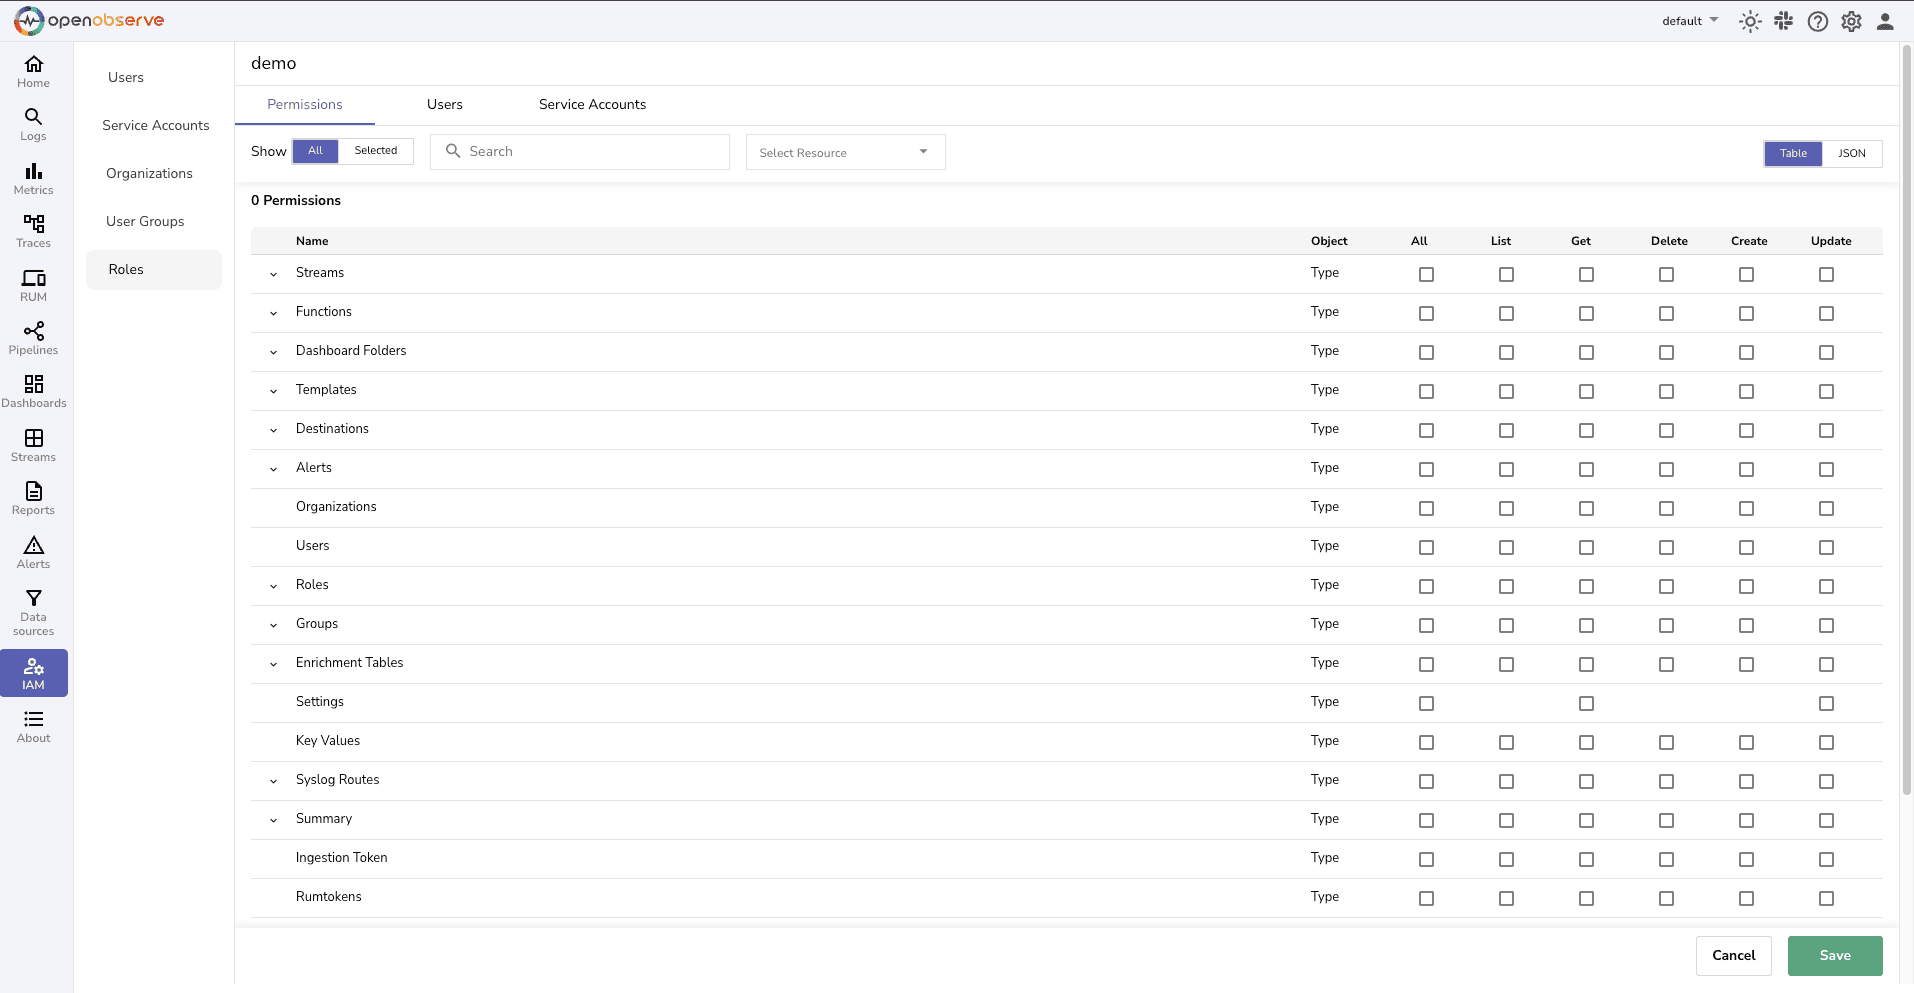This screenshot has height=993, width=1914.
Task: Open the Logs section in the sidebar
Action: pyautogui.click(x=33, y=122)
